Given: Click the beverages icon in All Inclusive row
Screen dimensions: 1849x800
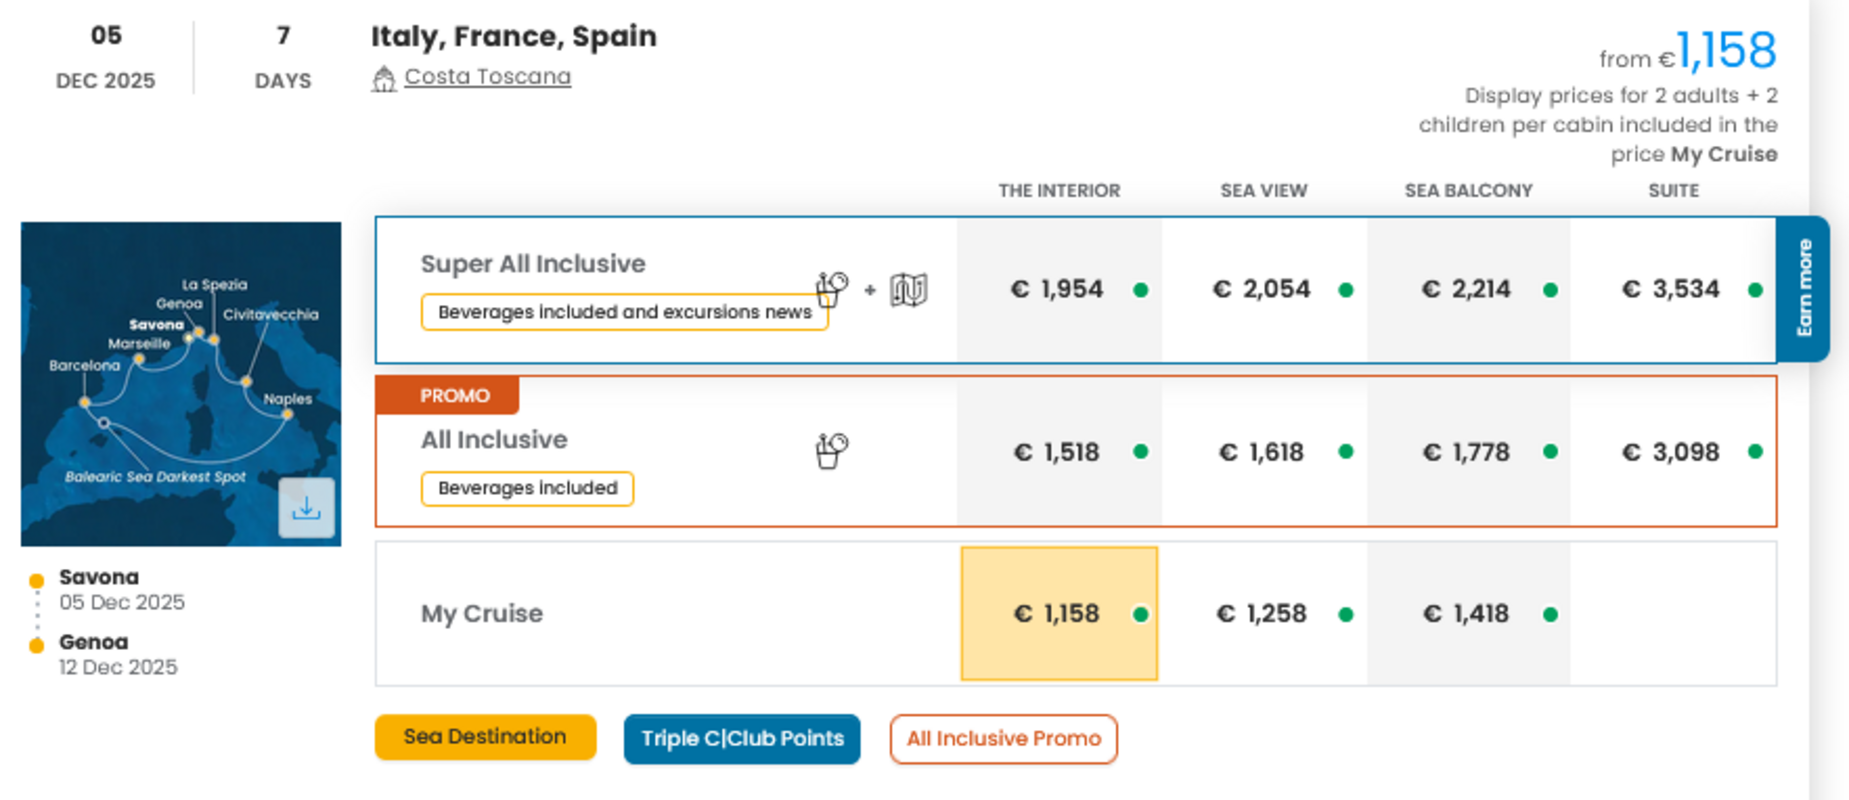Looking at the screenshot, I should (831, 451).
